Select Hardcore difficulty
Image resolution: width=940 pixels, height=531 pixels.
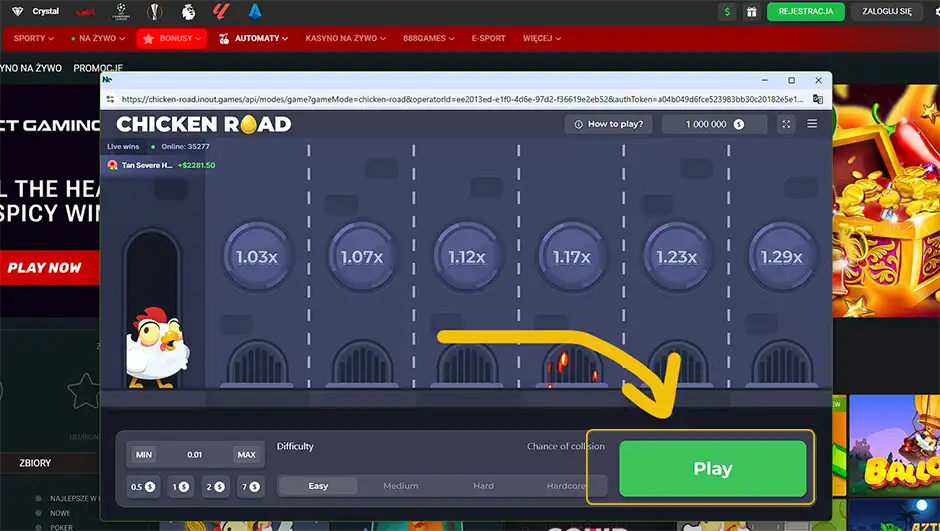(566, 486)
